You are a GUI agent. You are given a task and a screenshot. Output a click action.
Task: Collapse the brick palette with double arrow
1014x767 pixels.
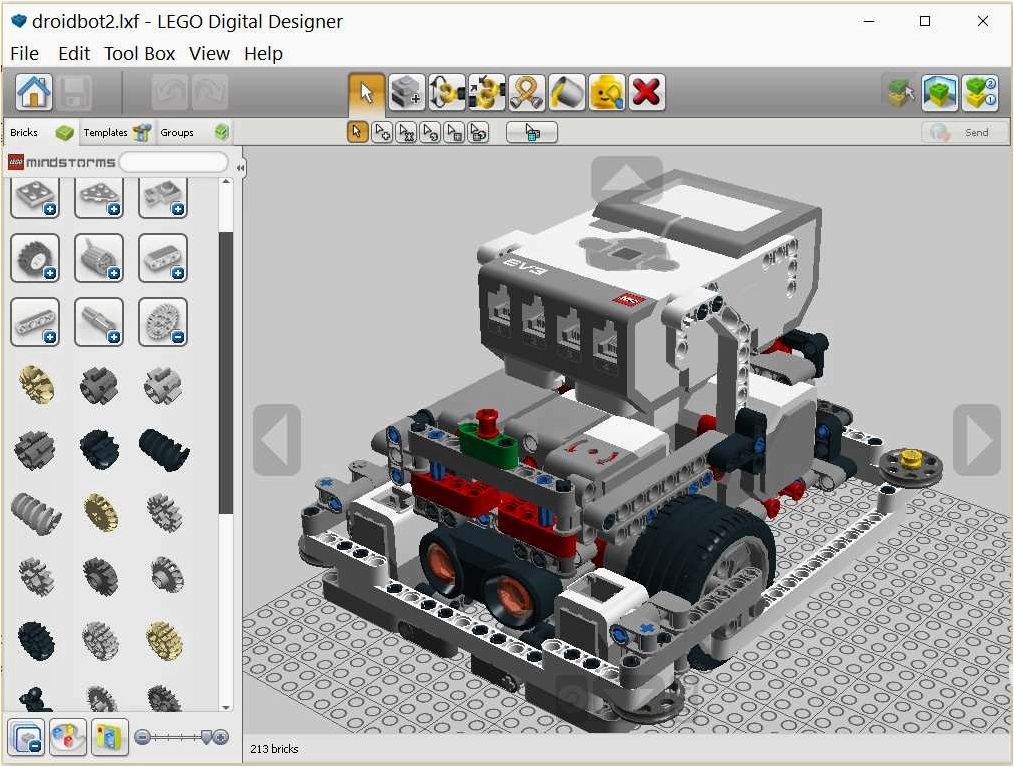tap(240, 167)
